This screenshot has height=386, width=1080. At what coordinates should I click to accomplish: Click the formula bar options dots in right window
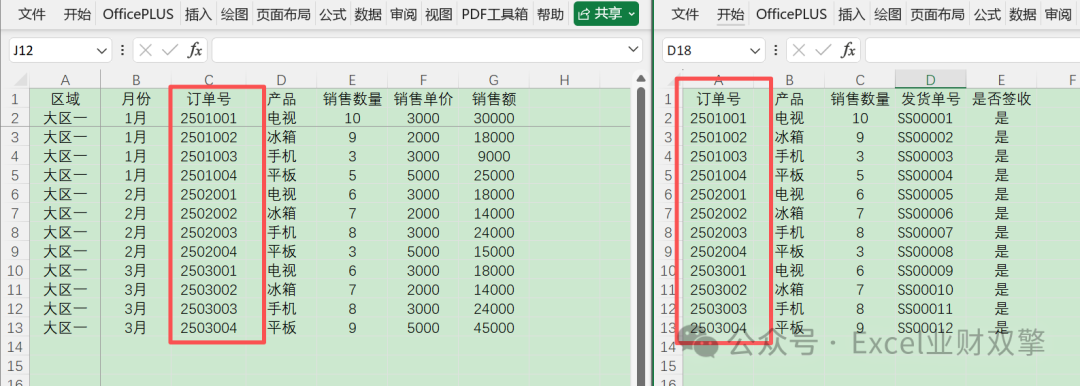tap(776, 50)
